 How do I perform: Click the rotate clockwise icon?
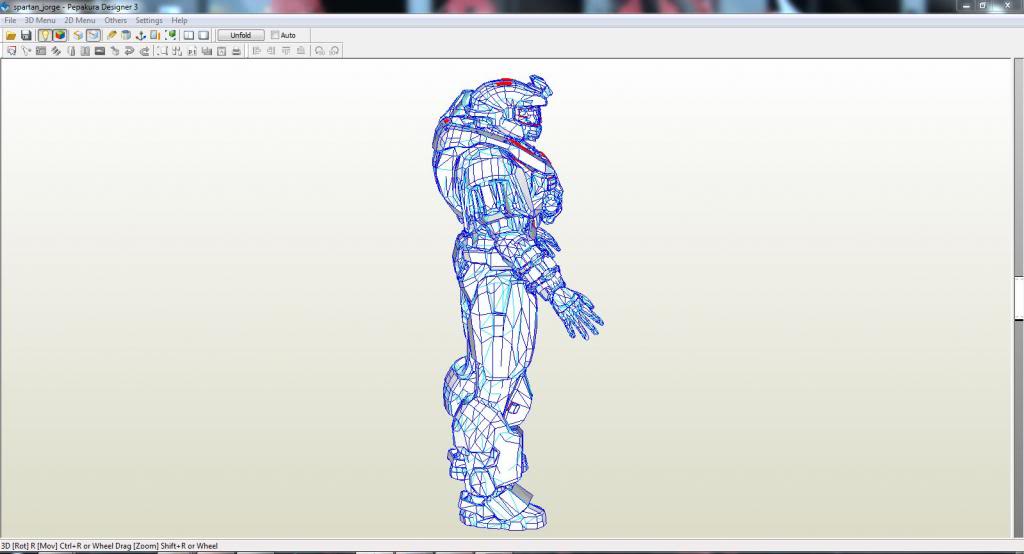coord(334,51)
